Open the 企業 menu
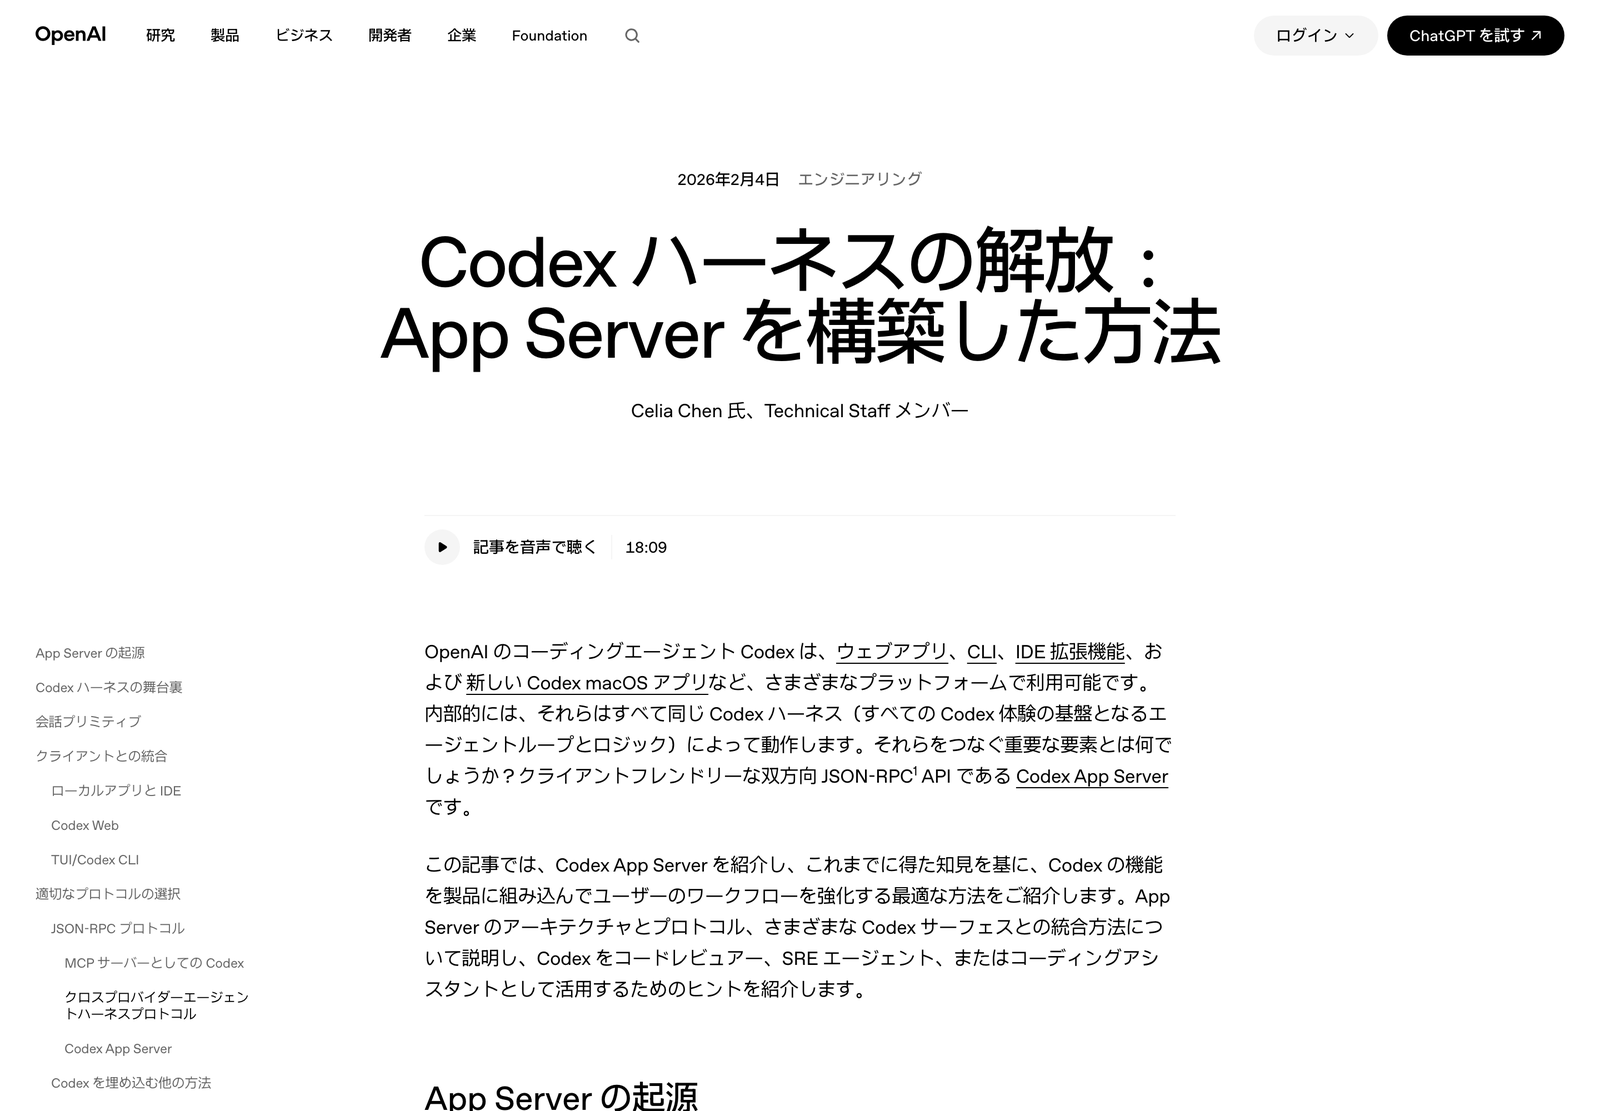1600x1111 pixels. point(462,35)
